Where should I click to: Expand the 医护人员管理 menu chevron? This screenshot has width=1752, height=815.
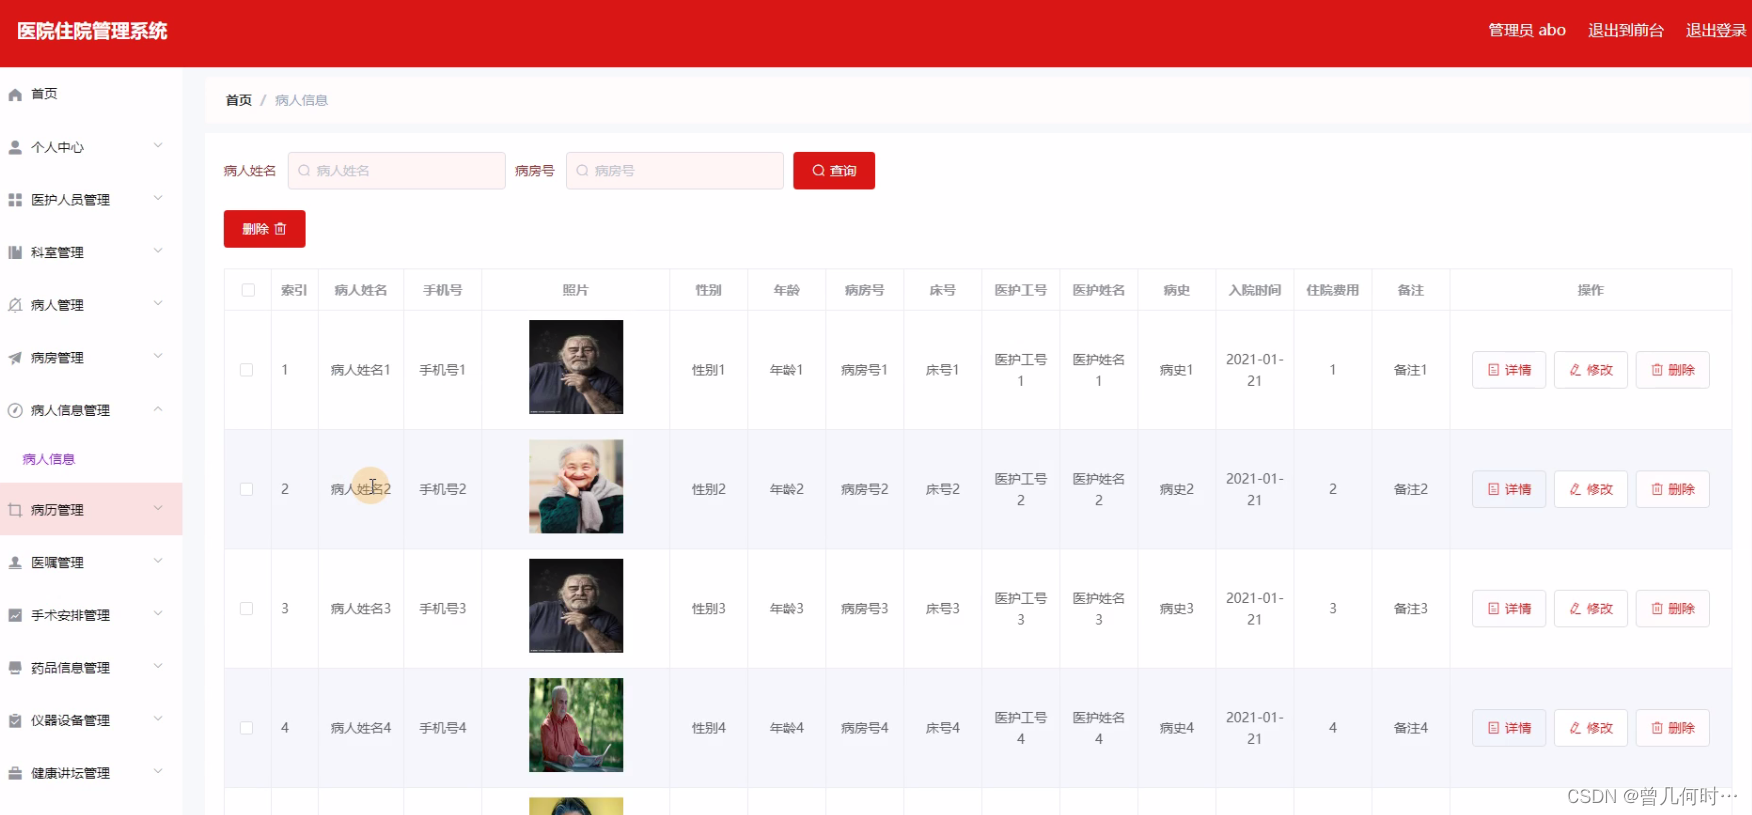click(158, 199)
